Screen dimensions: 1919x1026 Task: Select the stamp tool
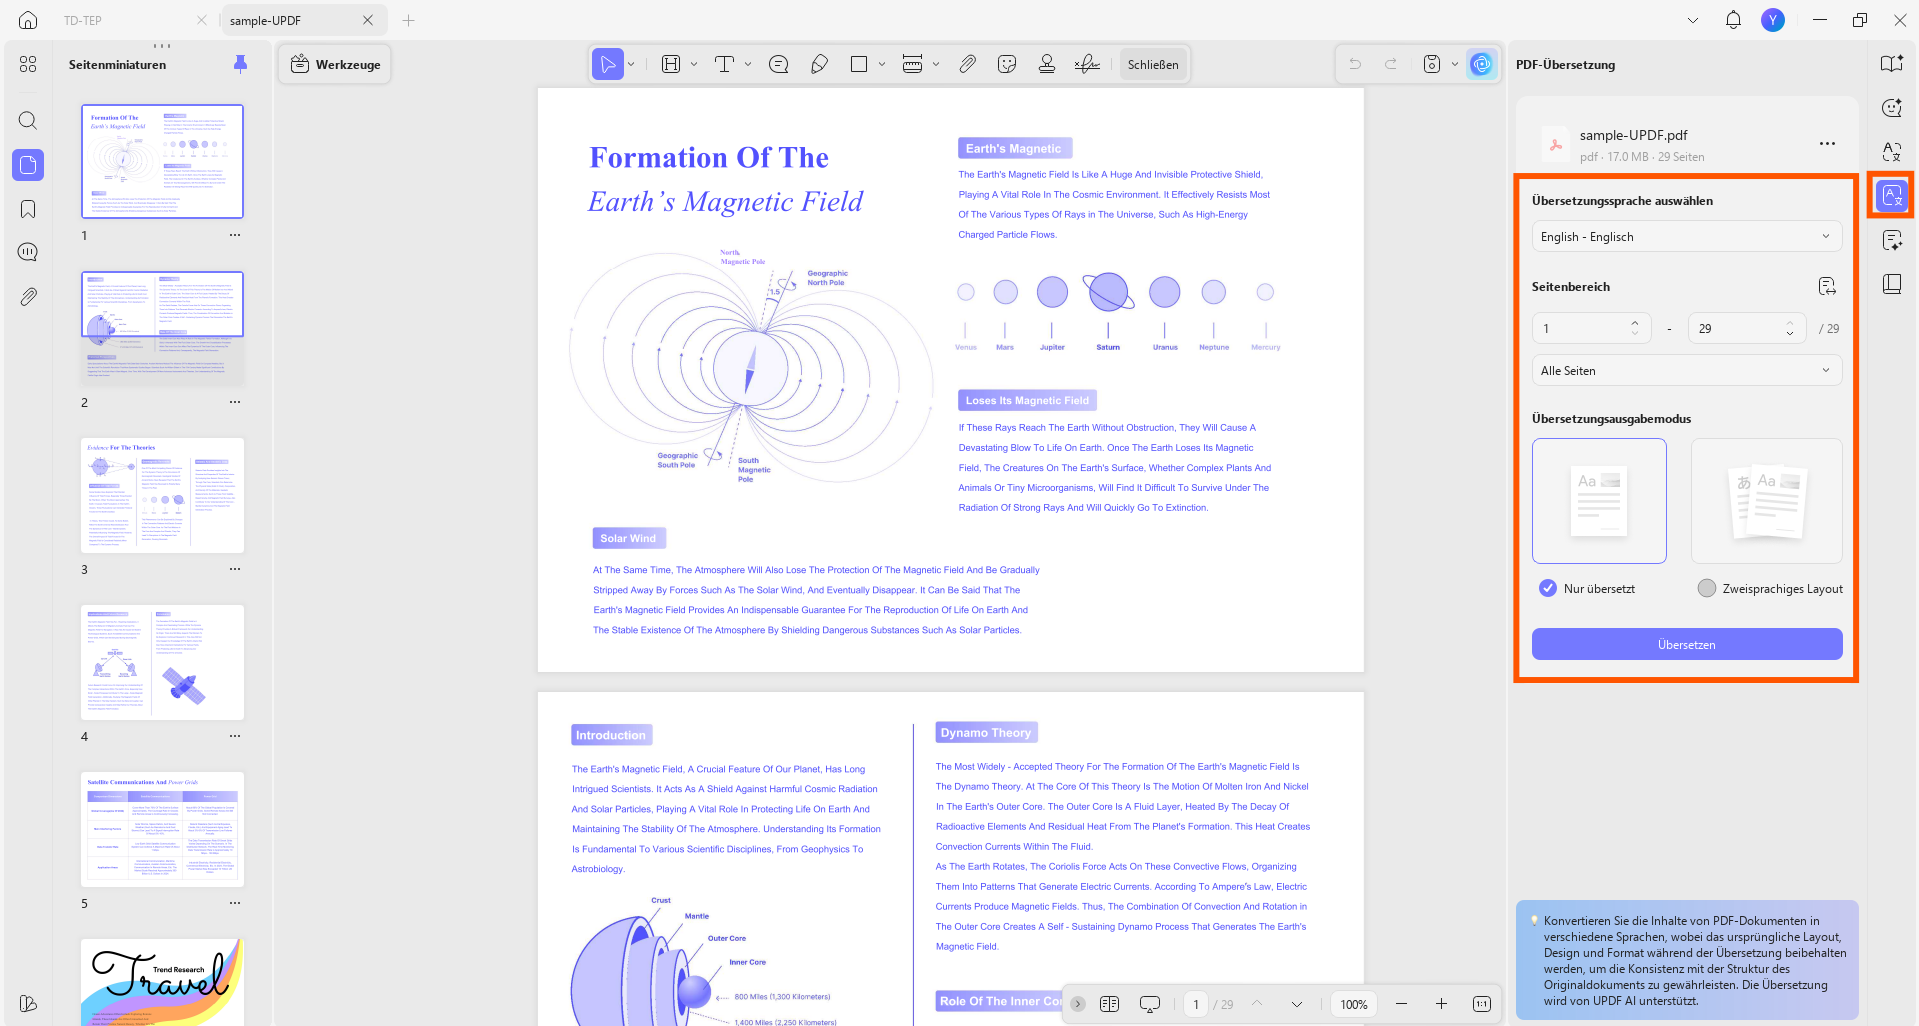pos(1047,64)
